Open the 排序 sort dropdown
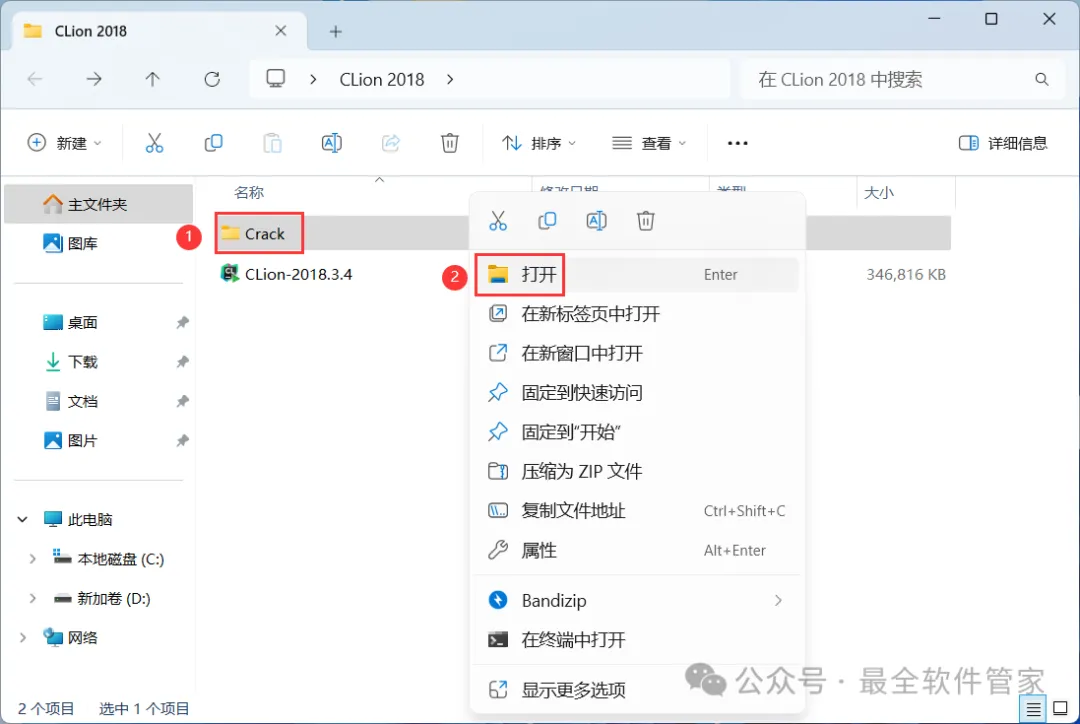This screenshot has height=724, width=1080. 539,143
